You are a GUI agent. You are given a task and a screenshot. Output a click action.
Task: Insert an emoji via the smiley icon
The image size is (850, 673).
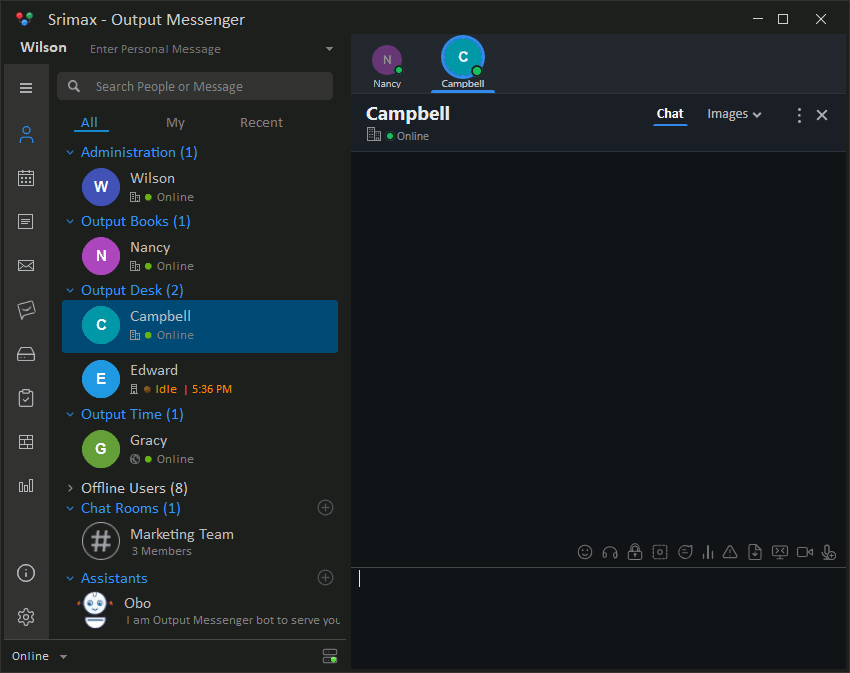click(585, 552)
